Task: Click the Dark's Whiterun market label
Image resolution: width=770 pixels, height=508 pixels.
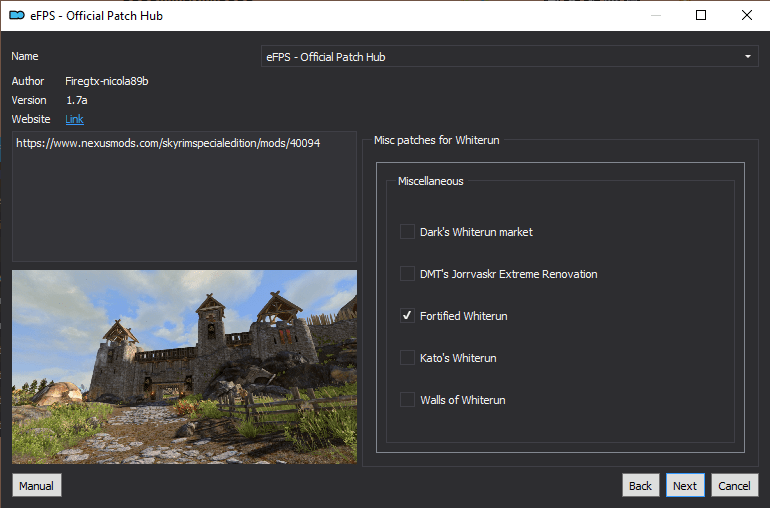Action: click(476, 232)
